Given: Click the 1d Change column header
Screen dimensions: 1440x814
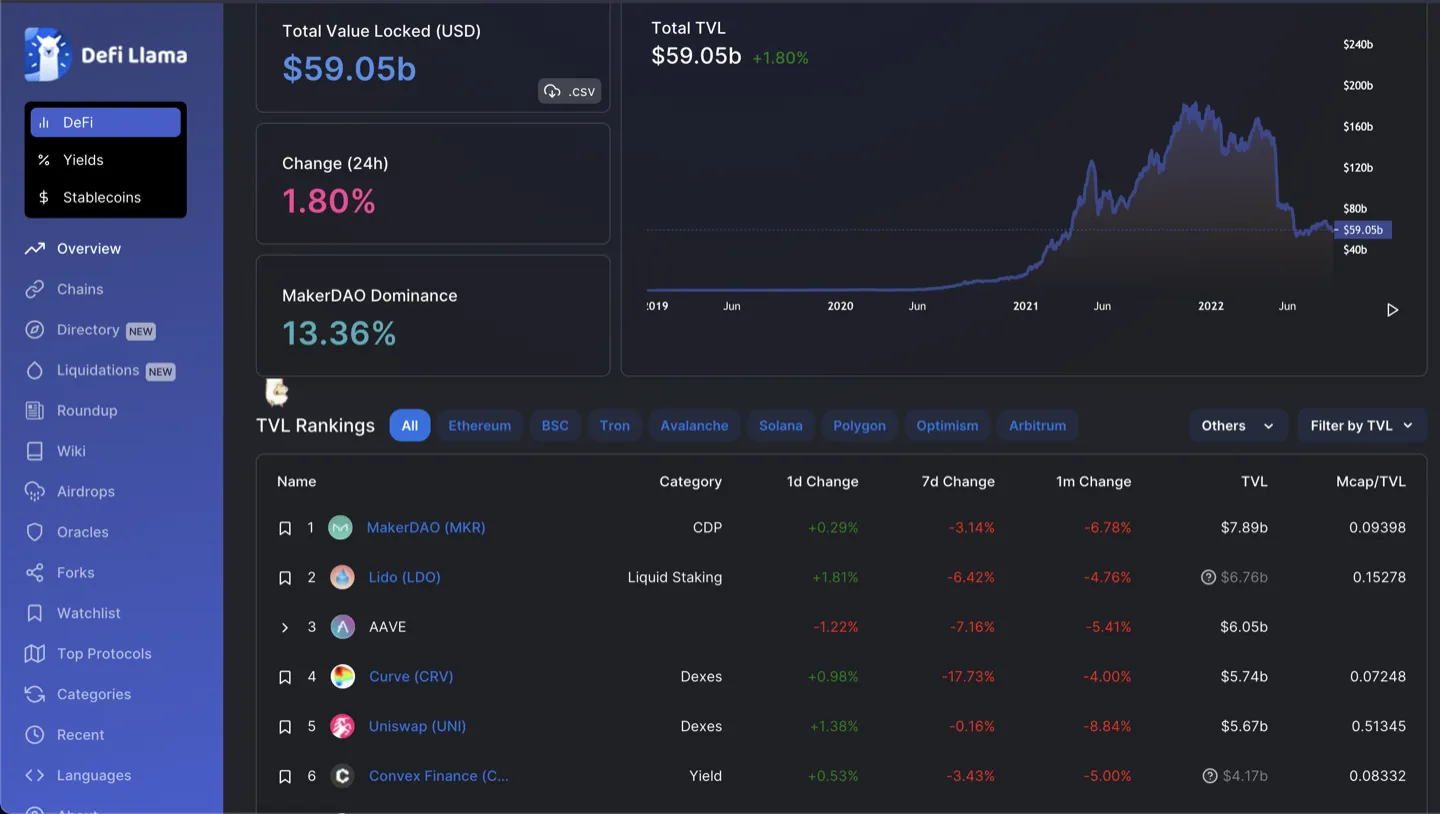Looking at the screenshot, I should tap(822, 481).
